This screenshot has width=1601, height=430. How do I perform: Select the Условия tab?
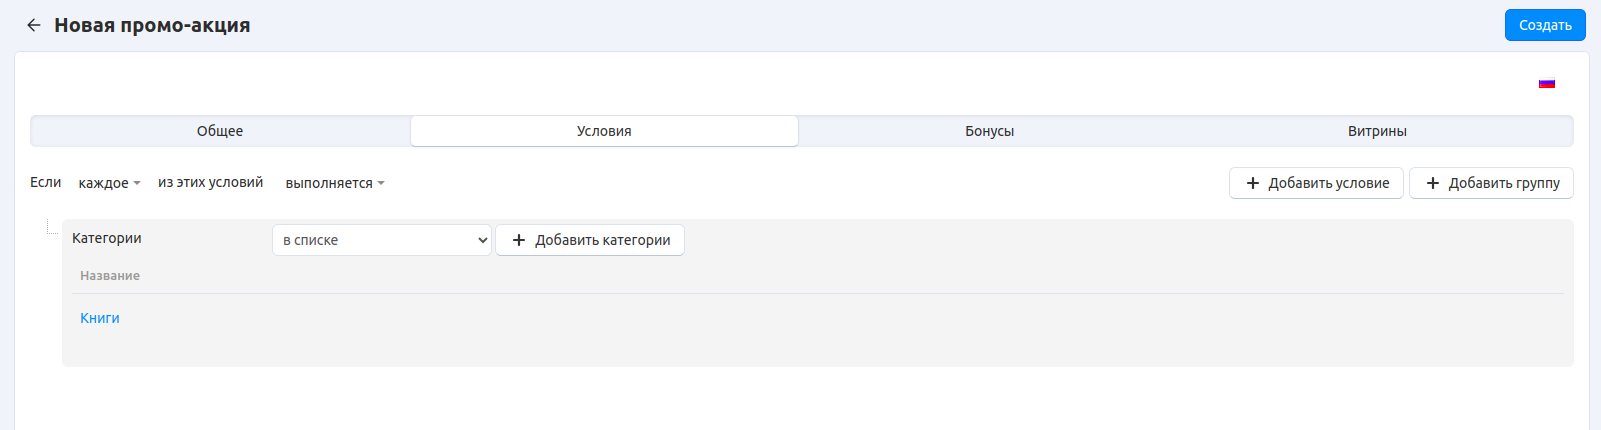click(604, 131)
